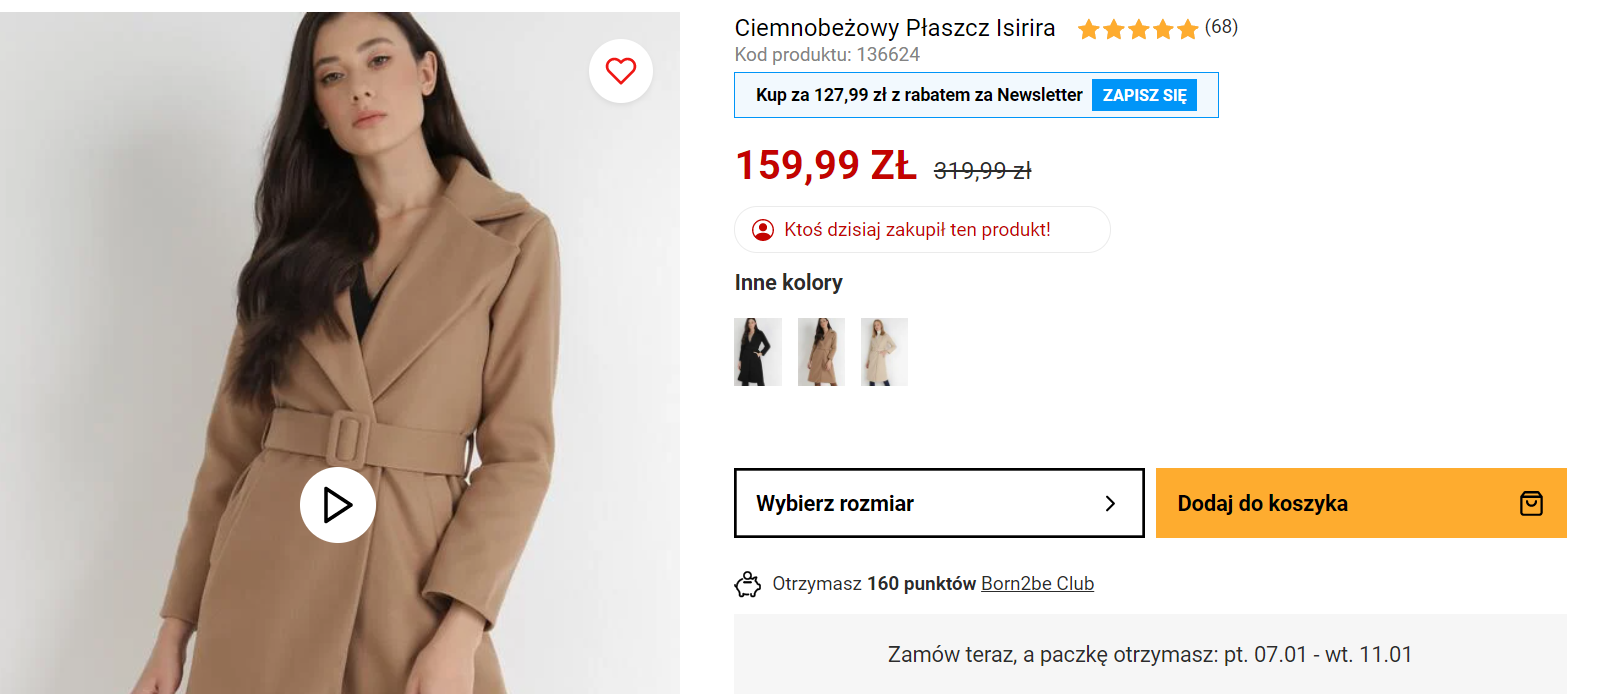Image resolution: width=1619 pixels, height=694 pixels.
Task: Select the brown coat color variant
Action: 821,352
